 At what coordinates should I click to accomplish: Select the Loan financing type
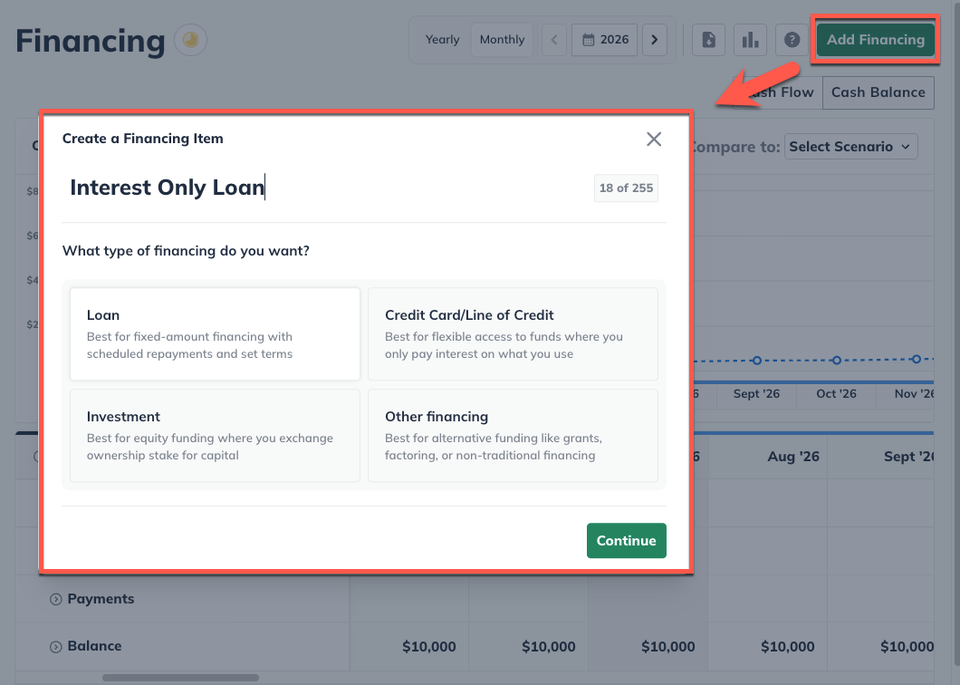click(x=215, y=334)
